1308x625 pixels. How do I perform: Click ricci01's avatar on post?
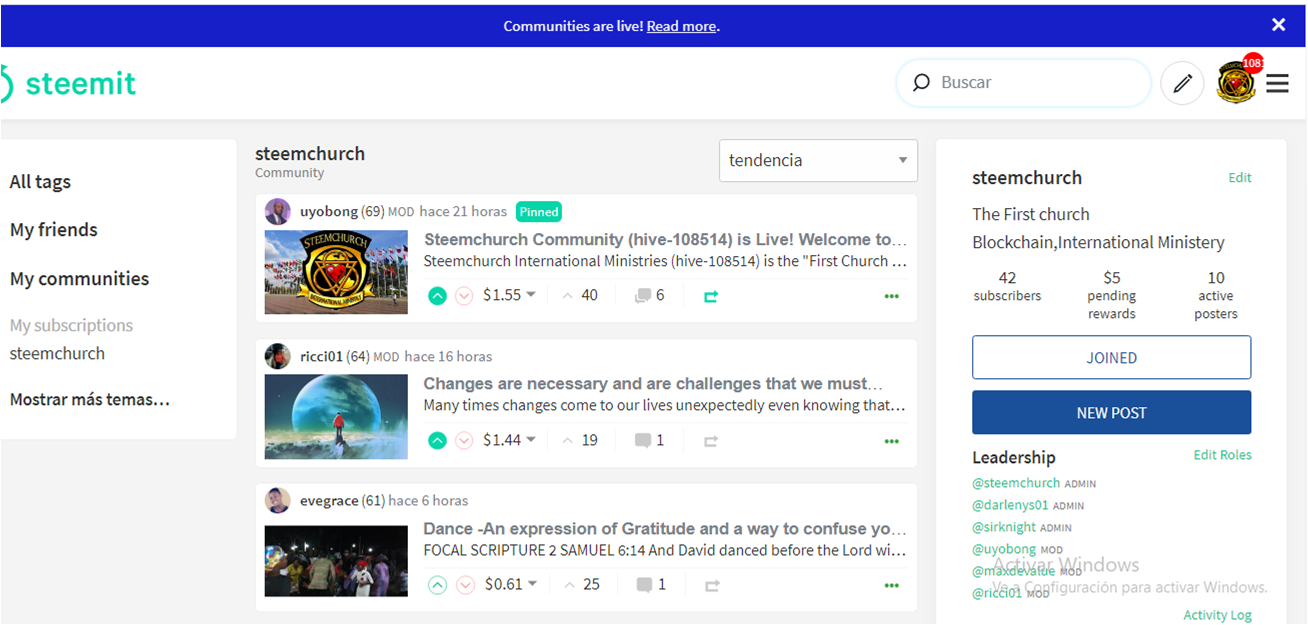[x=278, y=356]
